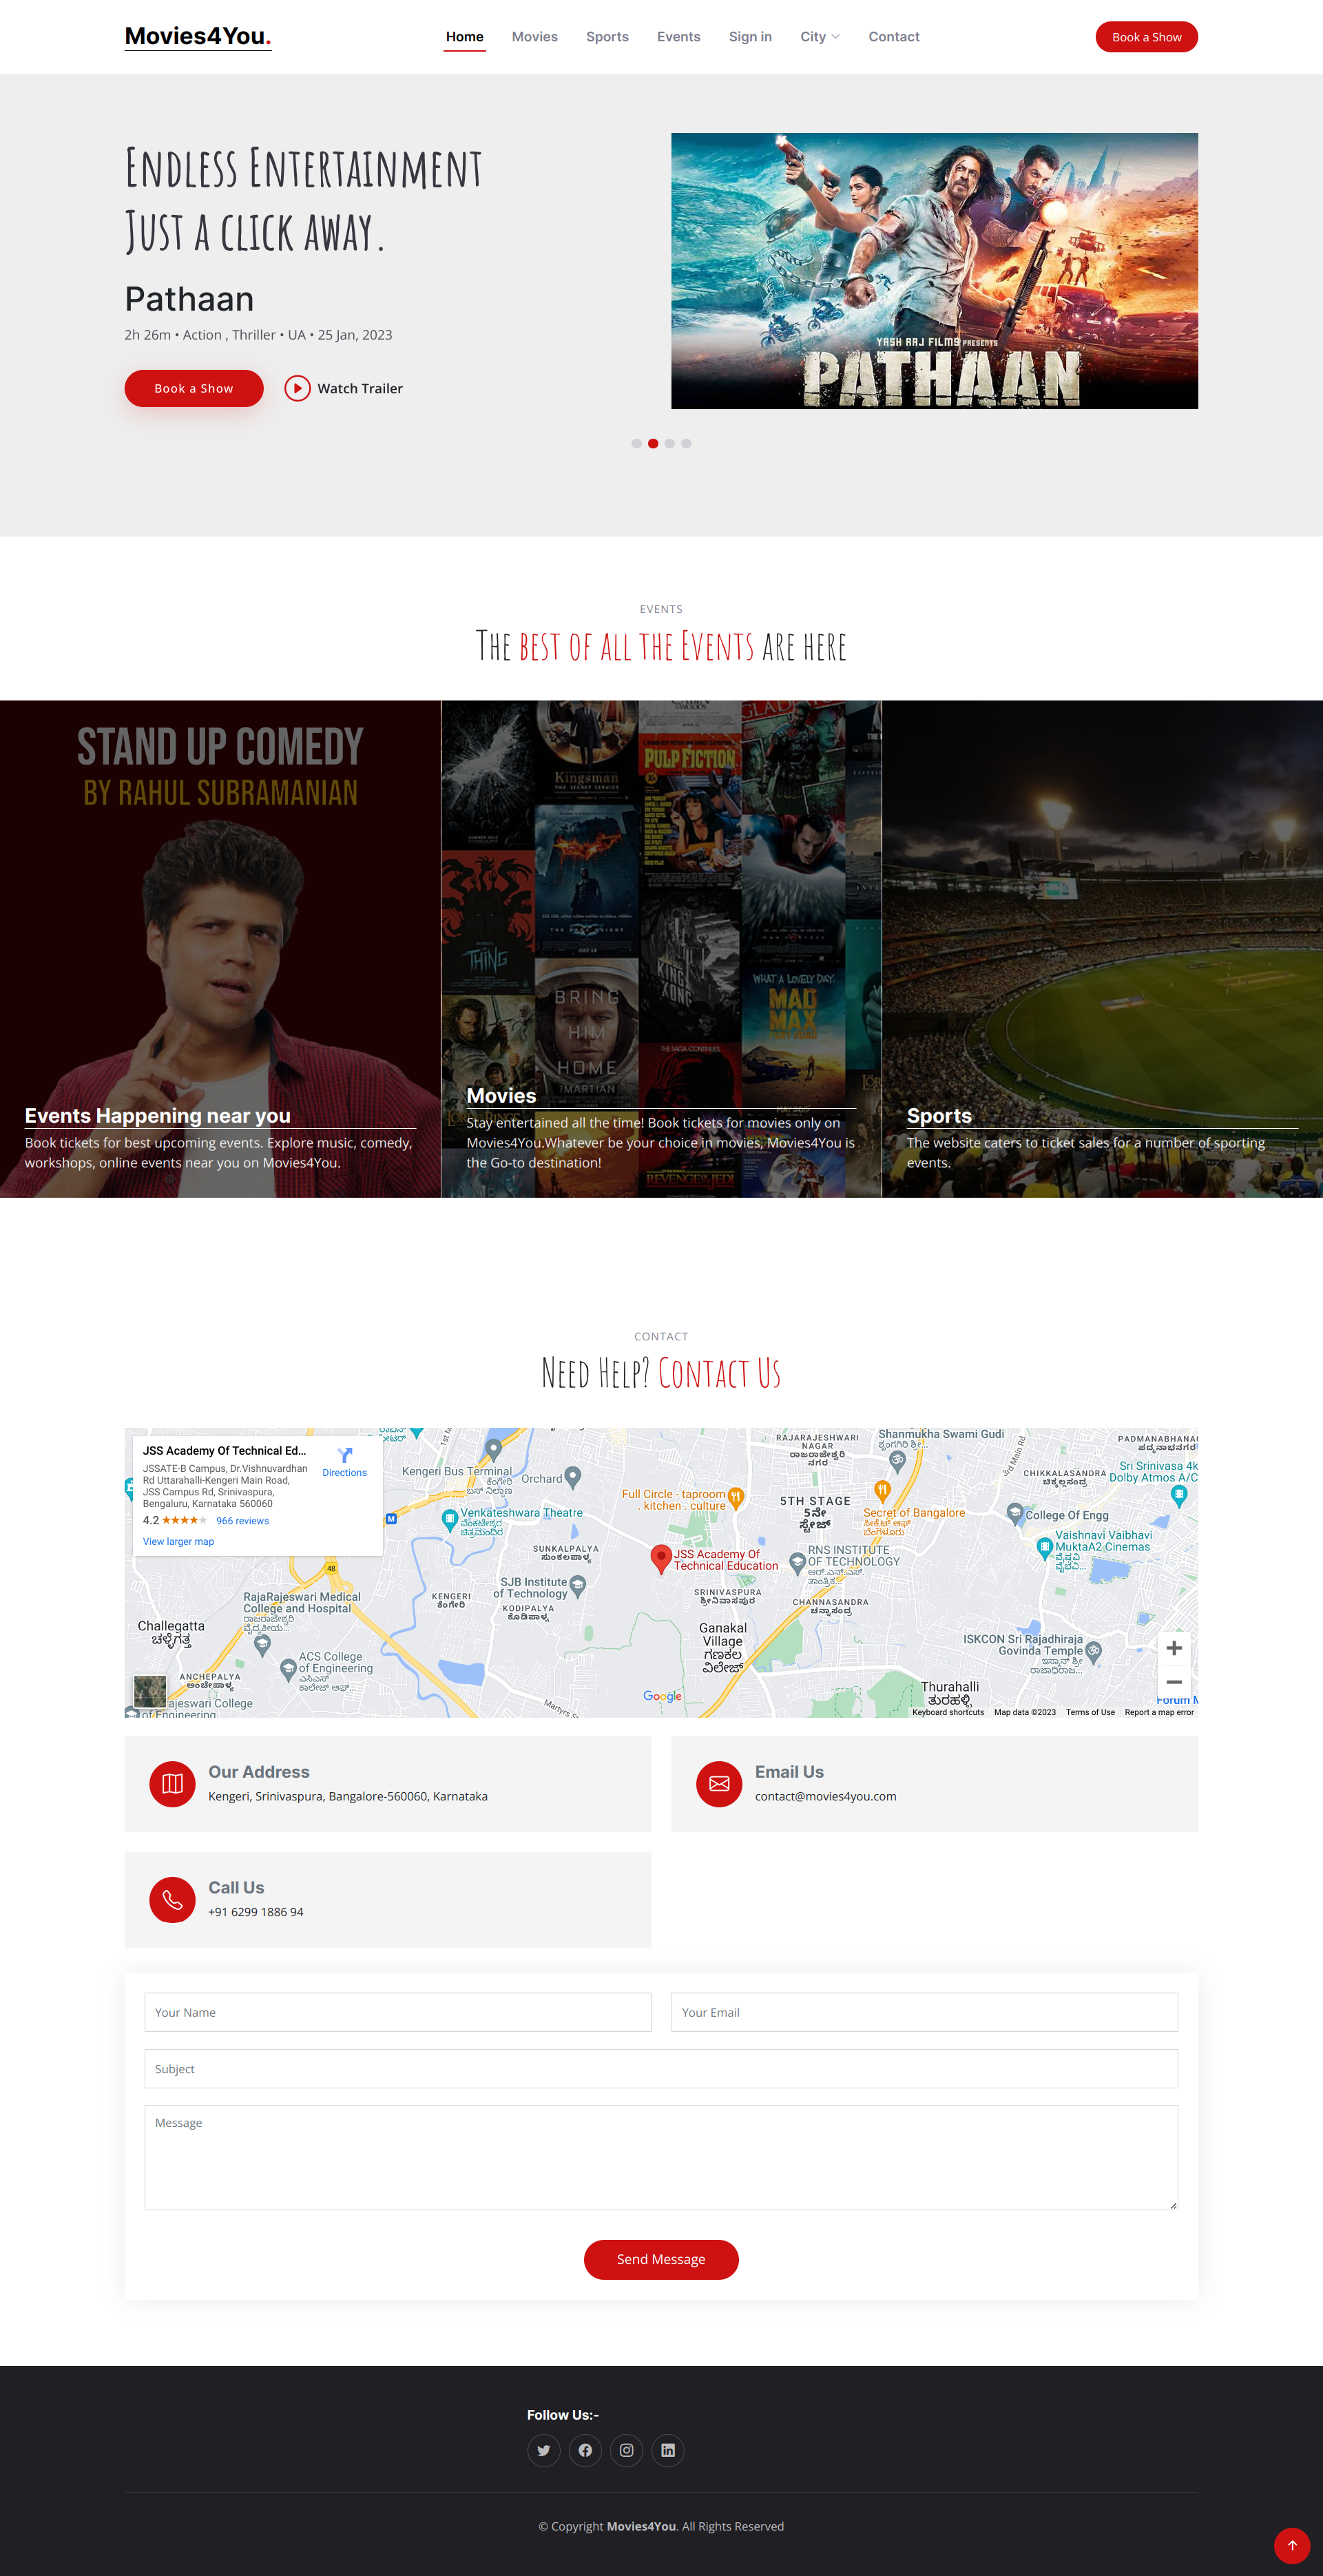Select the third carousel slide dot

[670, 443]
